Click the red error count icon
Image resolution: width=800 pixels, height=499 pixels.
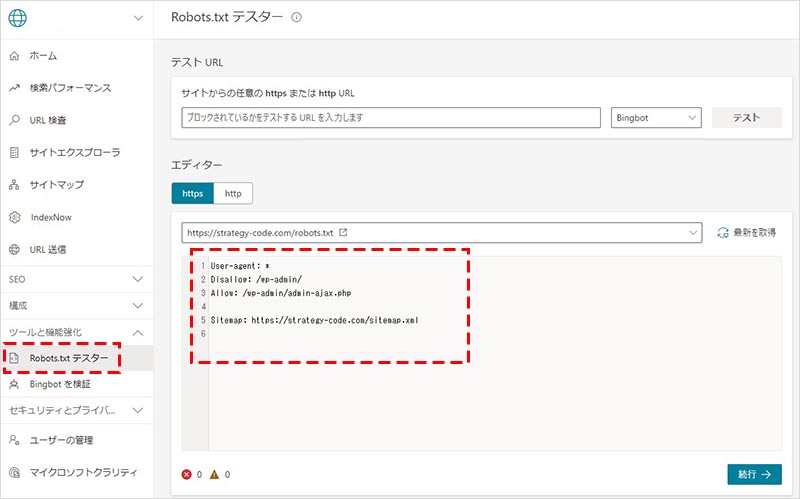pos(187,474)
